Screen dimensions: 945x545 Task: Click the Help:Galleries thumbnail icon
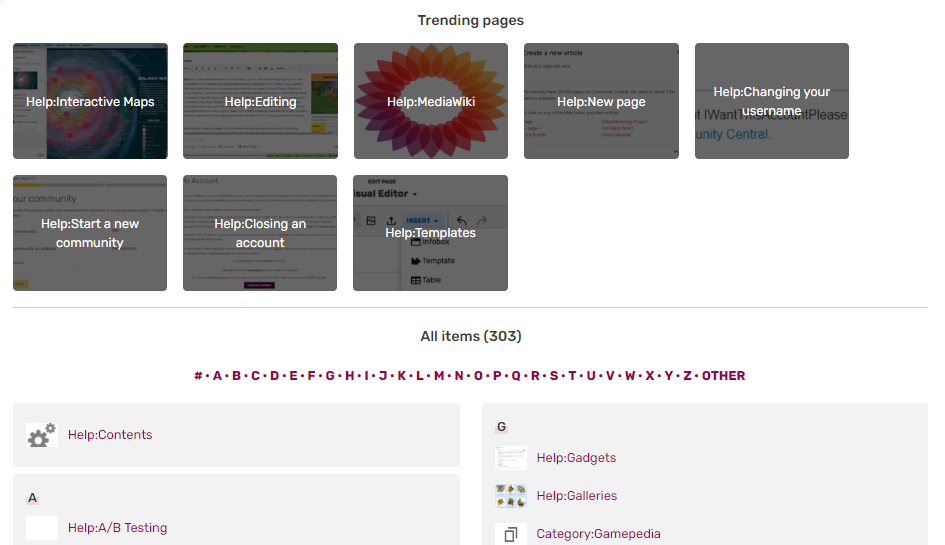tap(510, 496)
